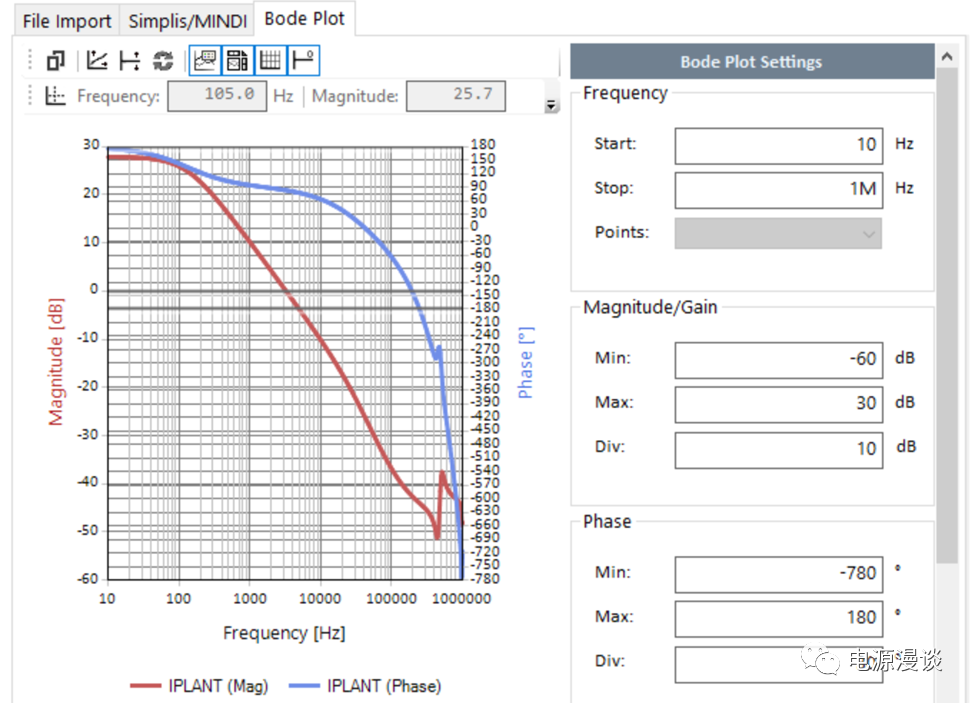Click the cursor crosshair icon beside Frequency
974x703 pixels.
tap(56, 96)
